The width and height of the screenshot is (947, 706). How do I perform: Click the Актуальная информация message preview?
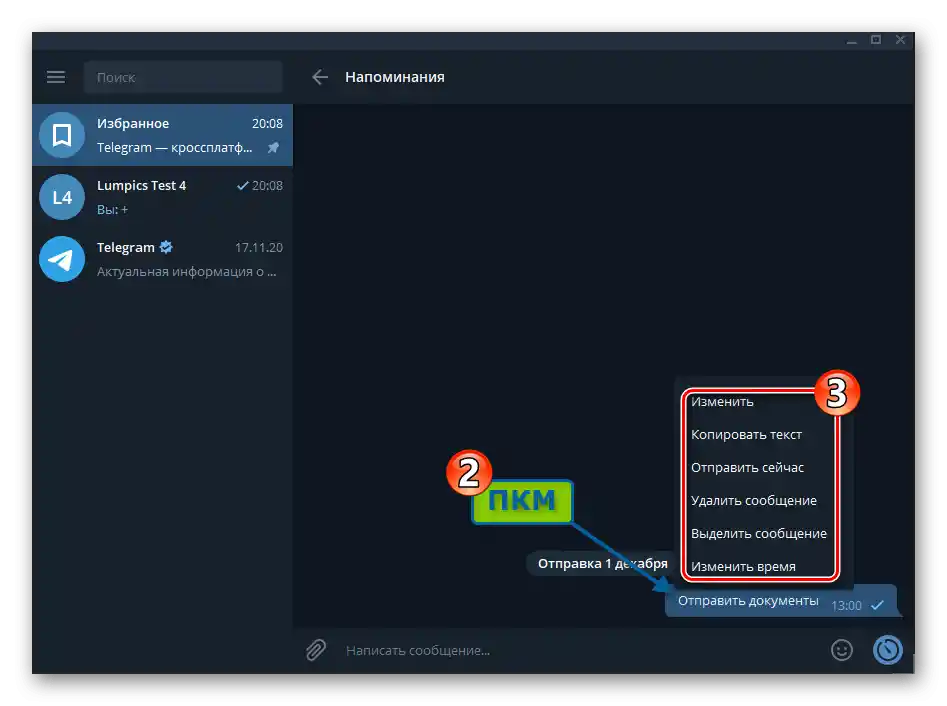click(x=187, y=272)
